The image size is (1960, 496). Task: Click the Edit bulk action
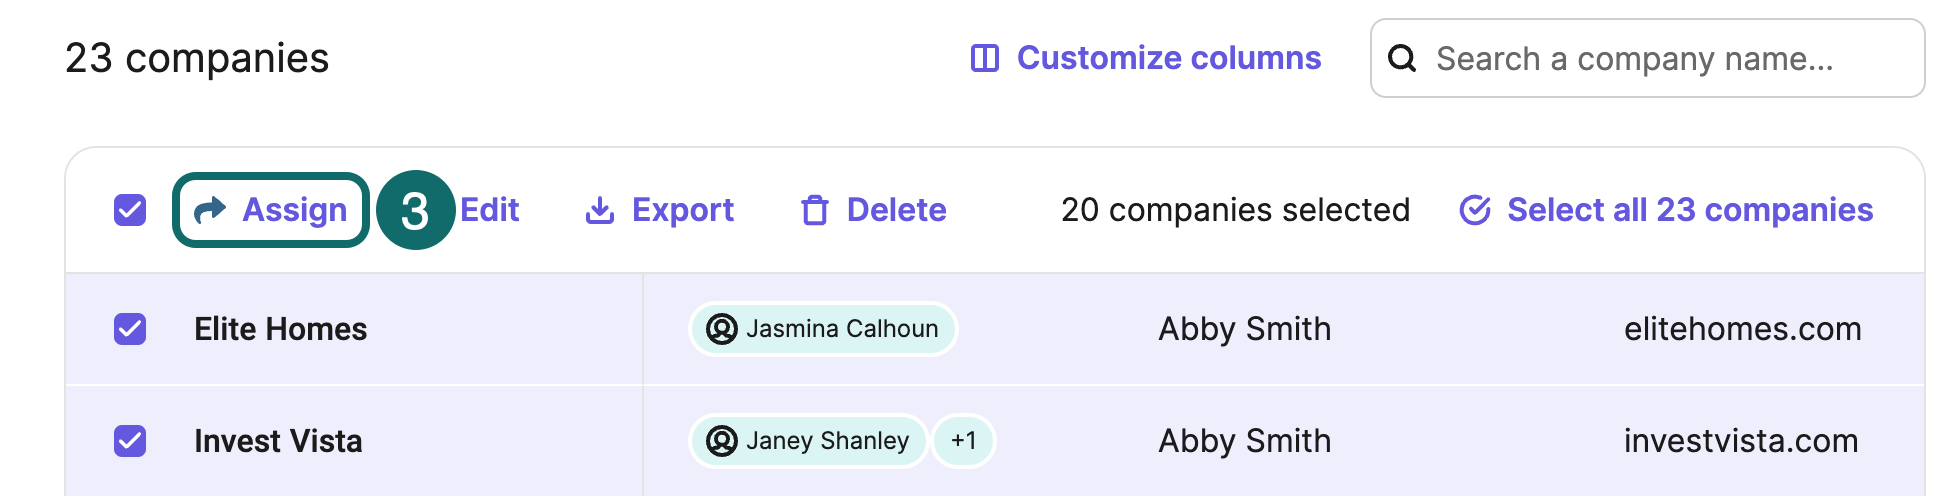coord(490,210)
